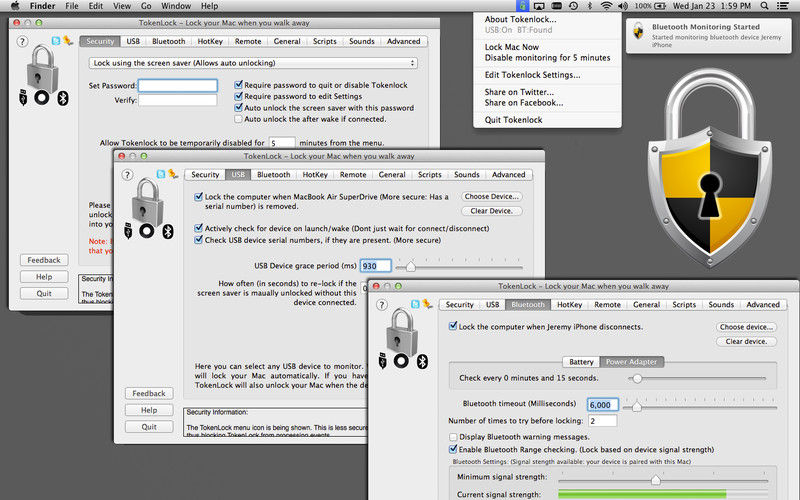Toggle Actively check for device on launch/wake
800x500 pixels.
(198, 228)
